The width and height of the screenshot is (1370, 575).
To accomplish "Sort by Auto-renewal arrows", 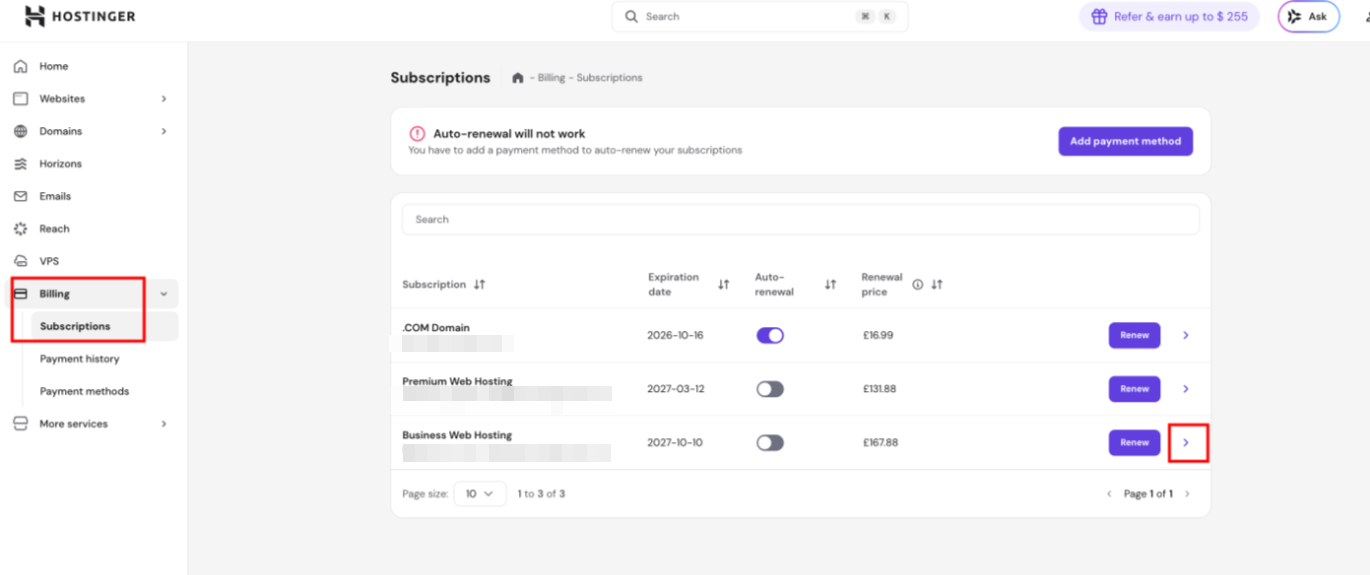I will click(x=830, y=285).
